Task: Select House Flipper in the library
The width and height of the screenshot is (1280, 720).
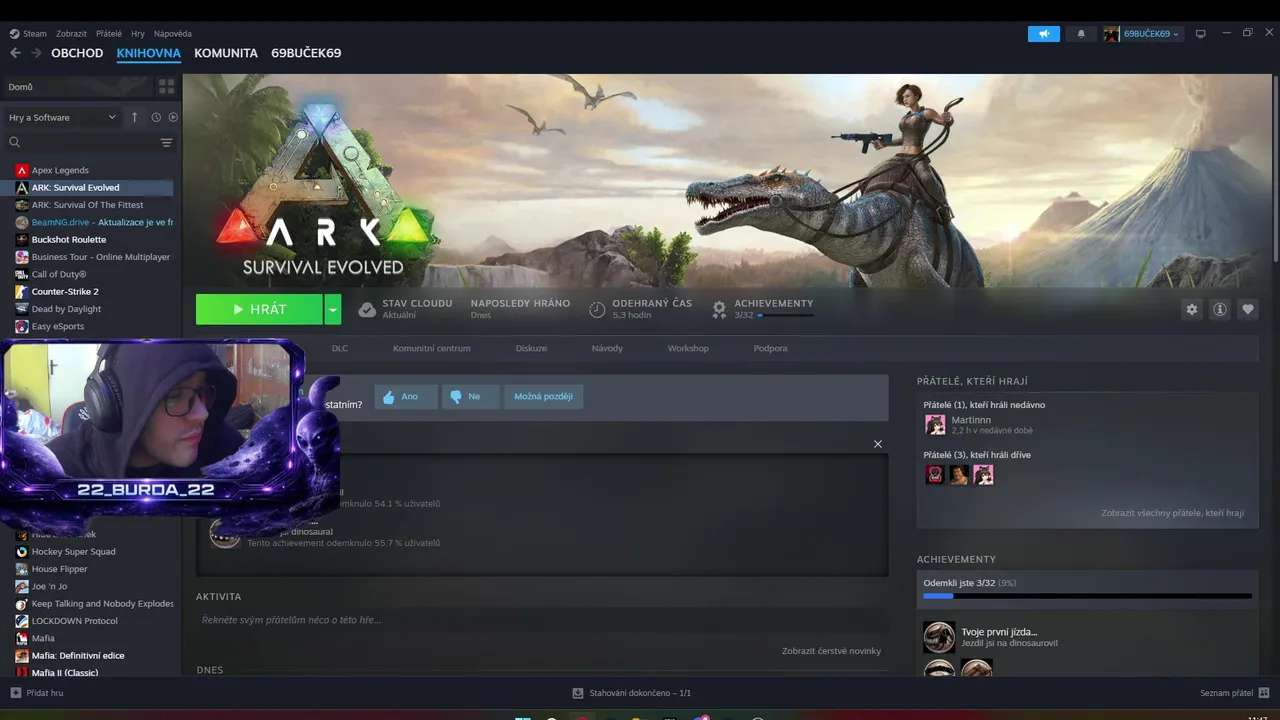Action: 59,569
